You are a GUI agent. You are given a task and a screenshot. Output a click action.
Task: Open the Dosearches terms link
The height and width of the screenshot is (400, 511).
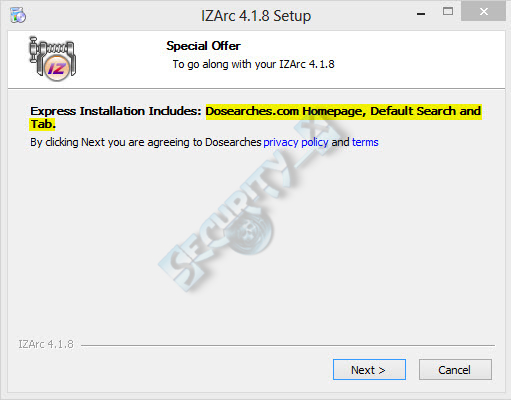pos(365,142)
